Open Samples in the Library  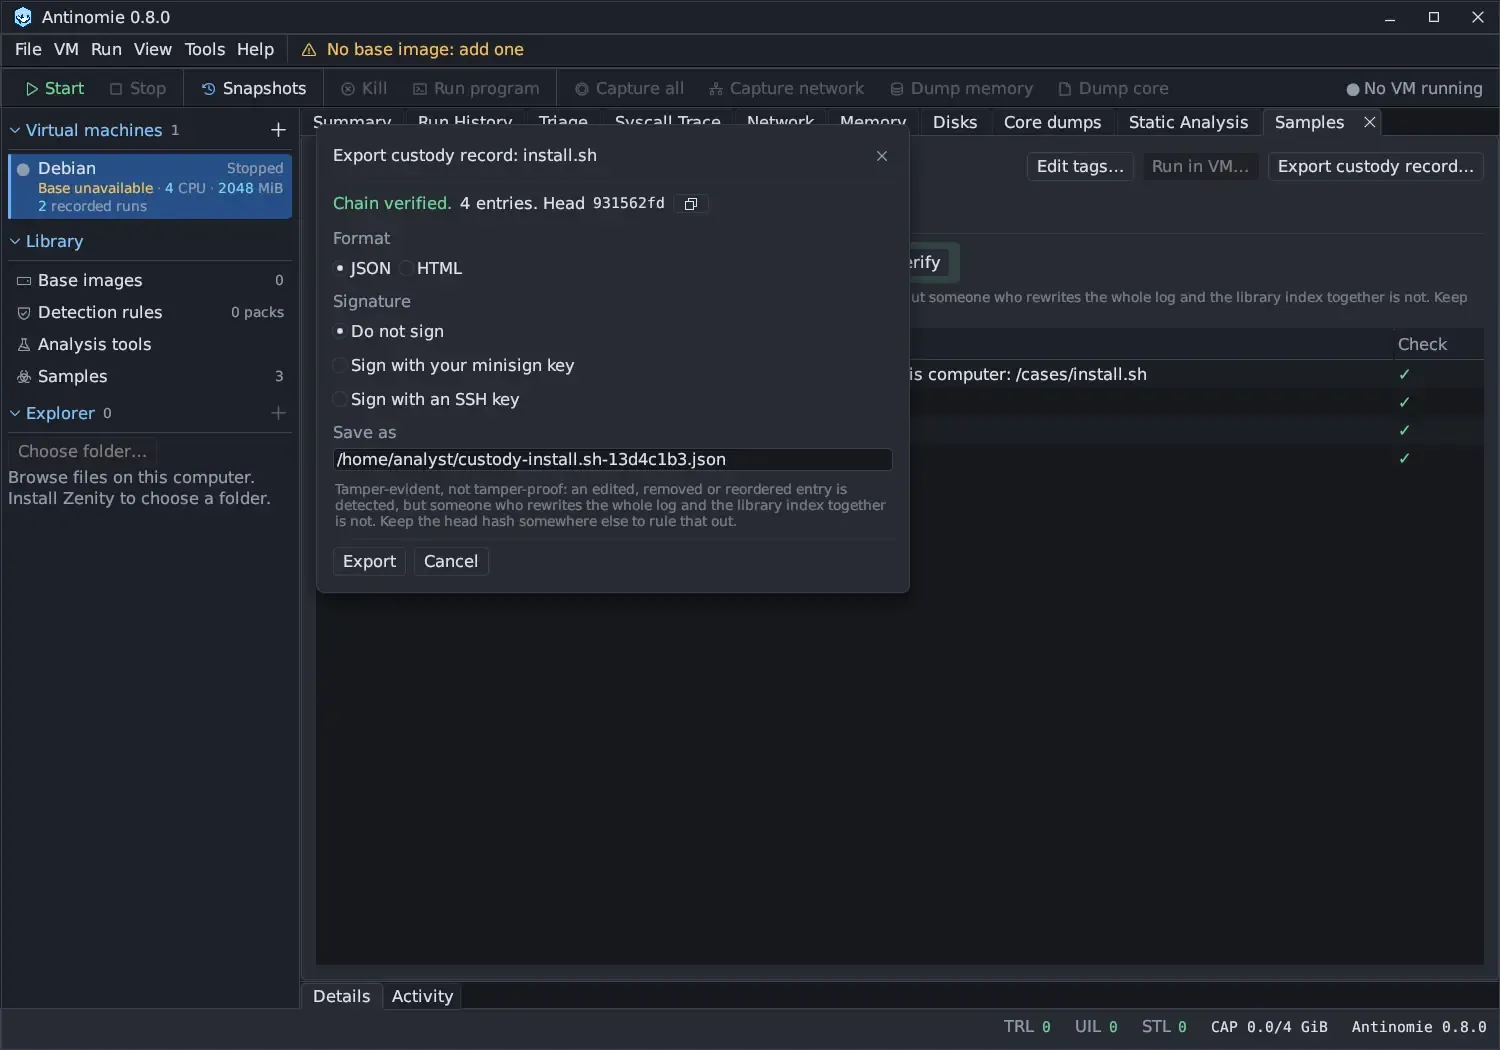coord(150,377)
